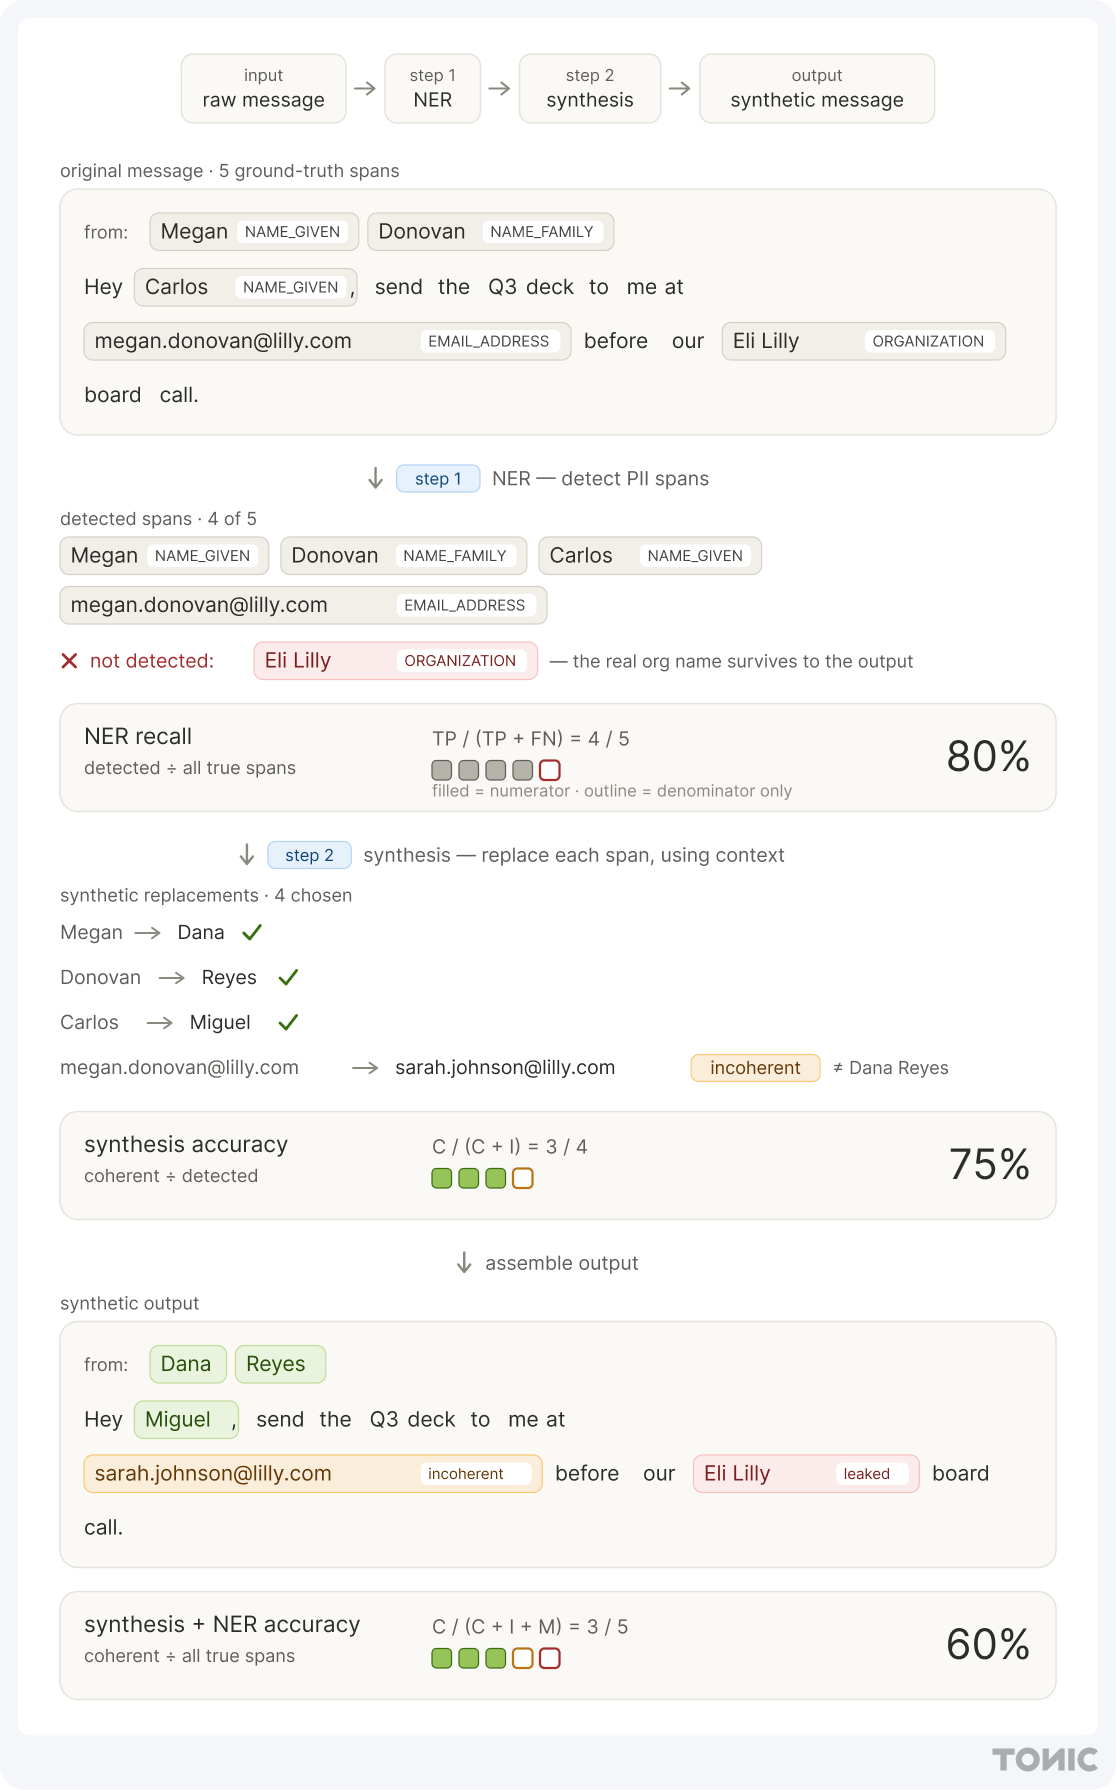This screenshot has width=1116, height=1790.
Task: Click the 75% synthesis accuracy value
Action: (989, 1164)
